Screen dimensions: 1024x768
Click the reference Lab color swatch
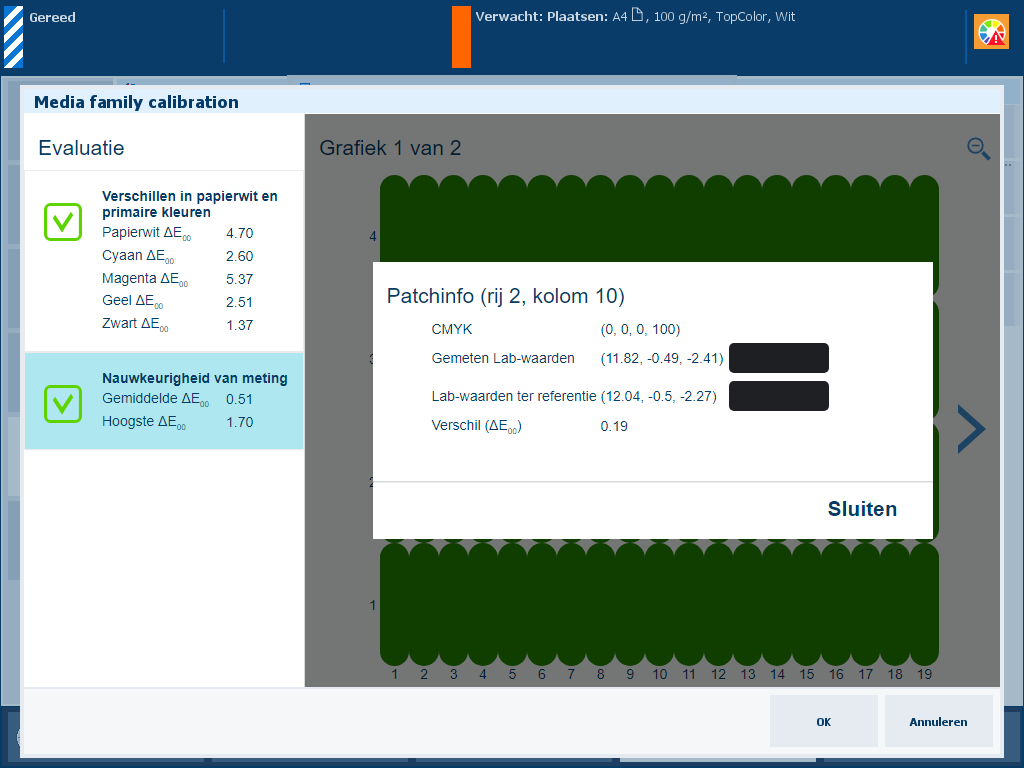point(778,396)
